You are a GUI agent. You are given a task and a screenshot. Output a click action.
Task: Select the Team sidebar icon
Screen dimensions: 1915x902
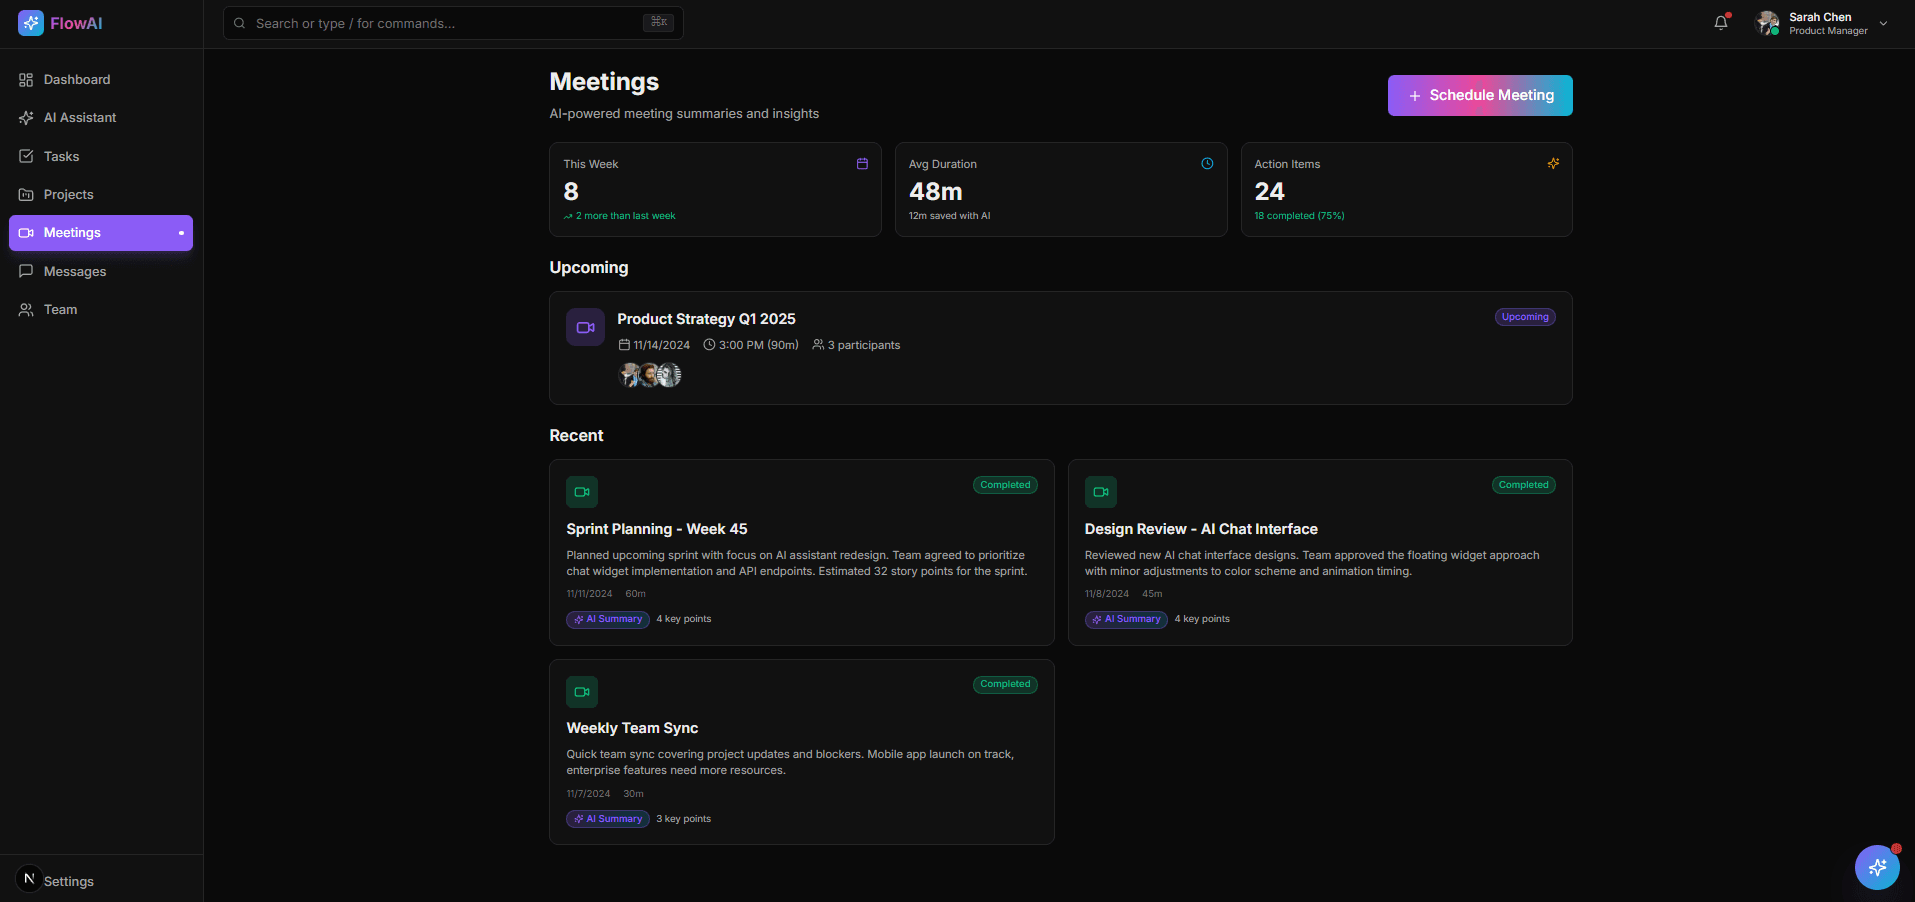25,309
